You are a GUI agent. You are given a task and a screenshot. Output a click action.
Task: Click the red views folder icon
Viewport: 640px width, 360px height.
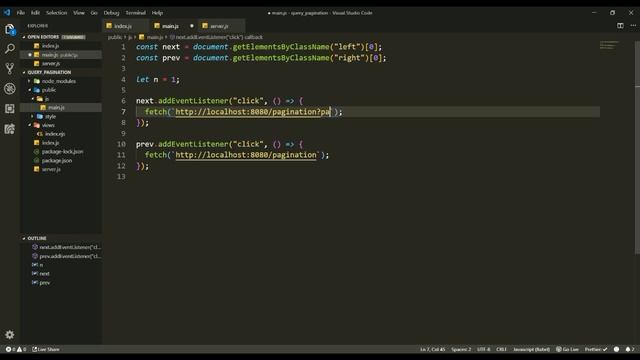point(37,125)
